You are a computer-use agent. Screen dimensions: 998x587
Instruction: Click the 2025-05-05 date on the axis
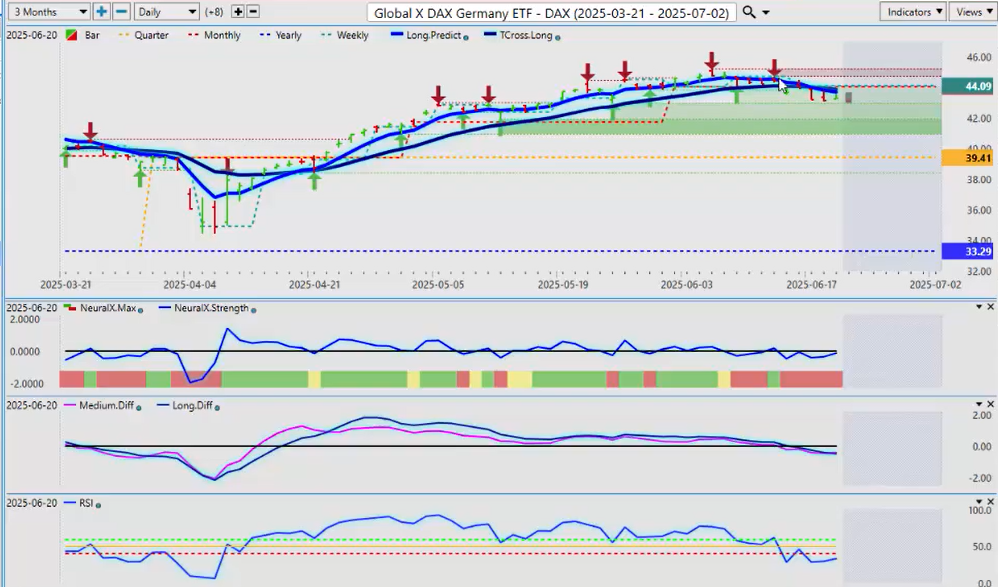[438, 285]
